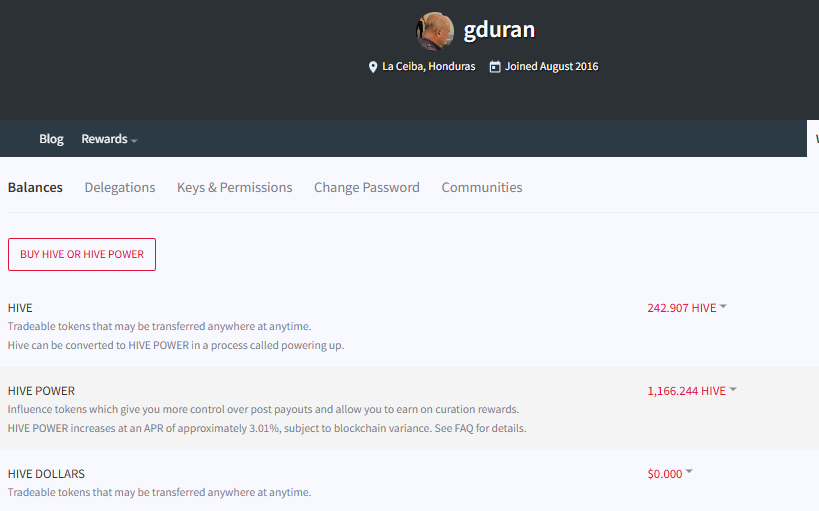Select the gduran username heading
The height and width of the screenshot is (511, 819).
click(x=499, y=30)
